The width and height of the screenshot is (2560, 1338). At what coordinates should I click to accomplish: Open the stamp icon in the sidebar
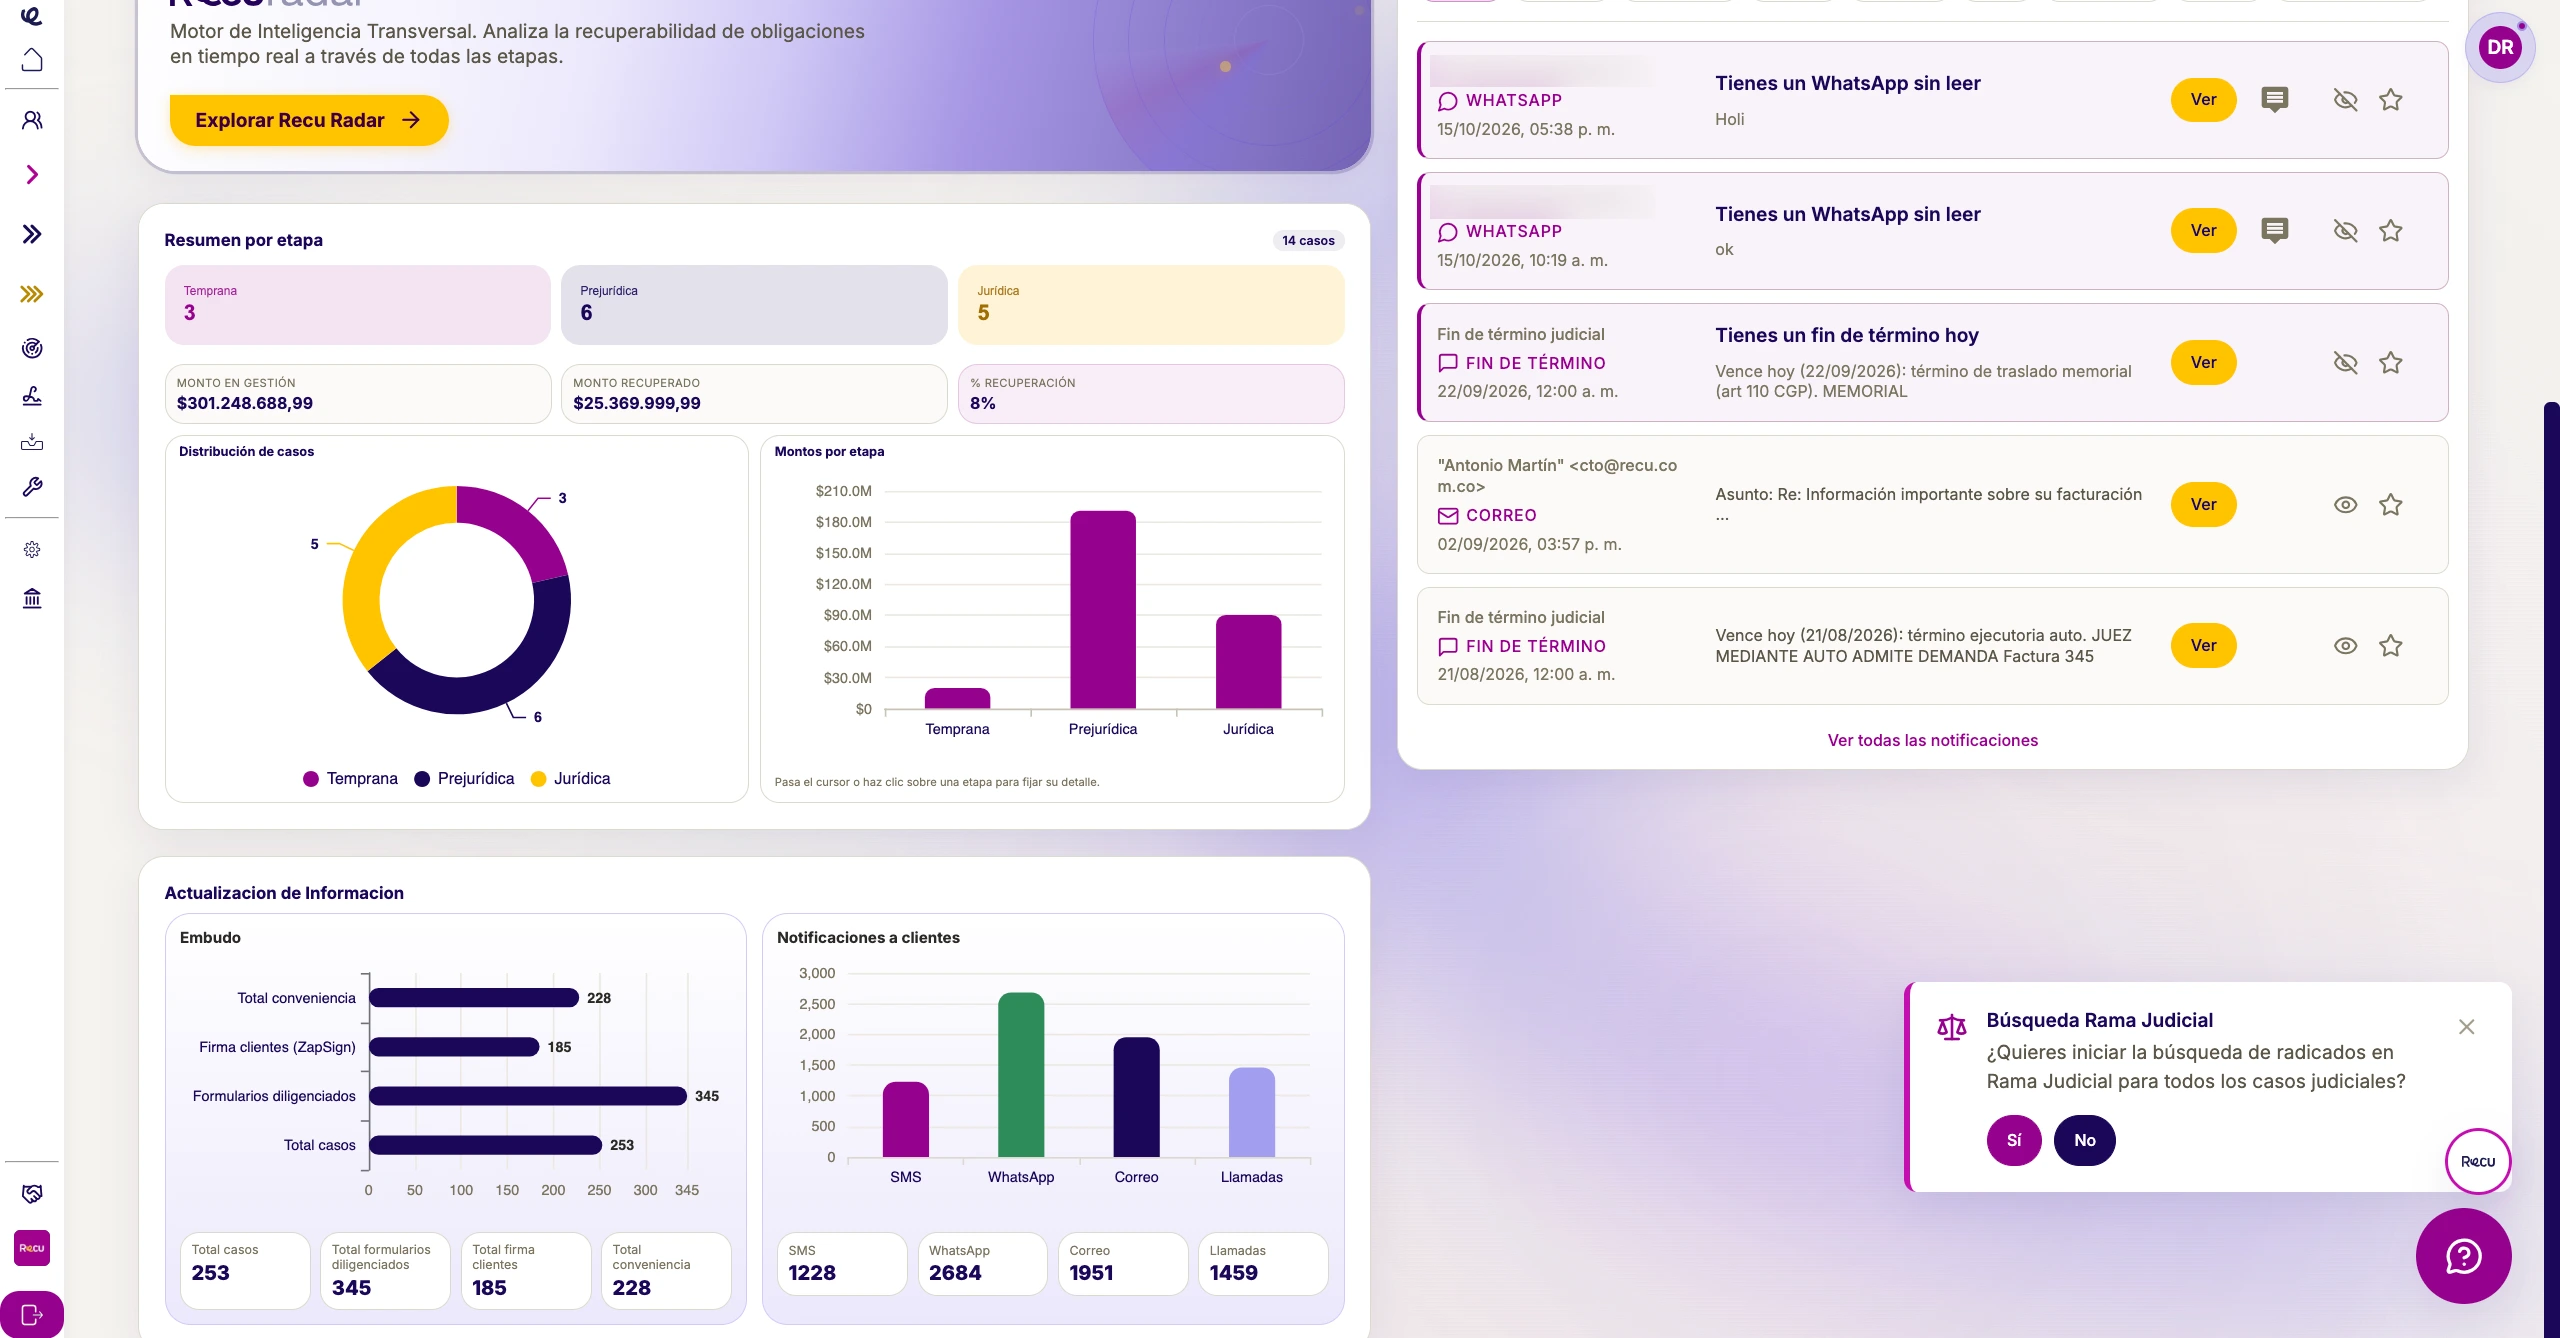pos(32,396)
